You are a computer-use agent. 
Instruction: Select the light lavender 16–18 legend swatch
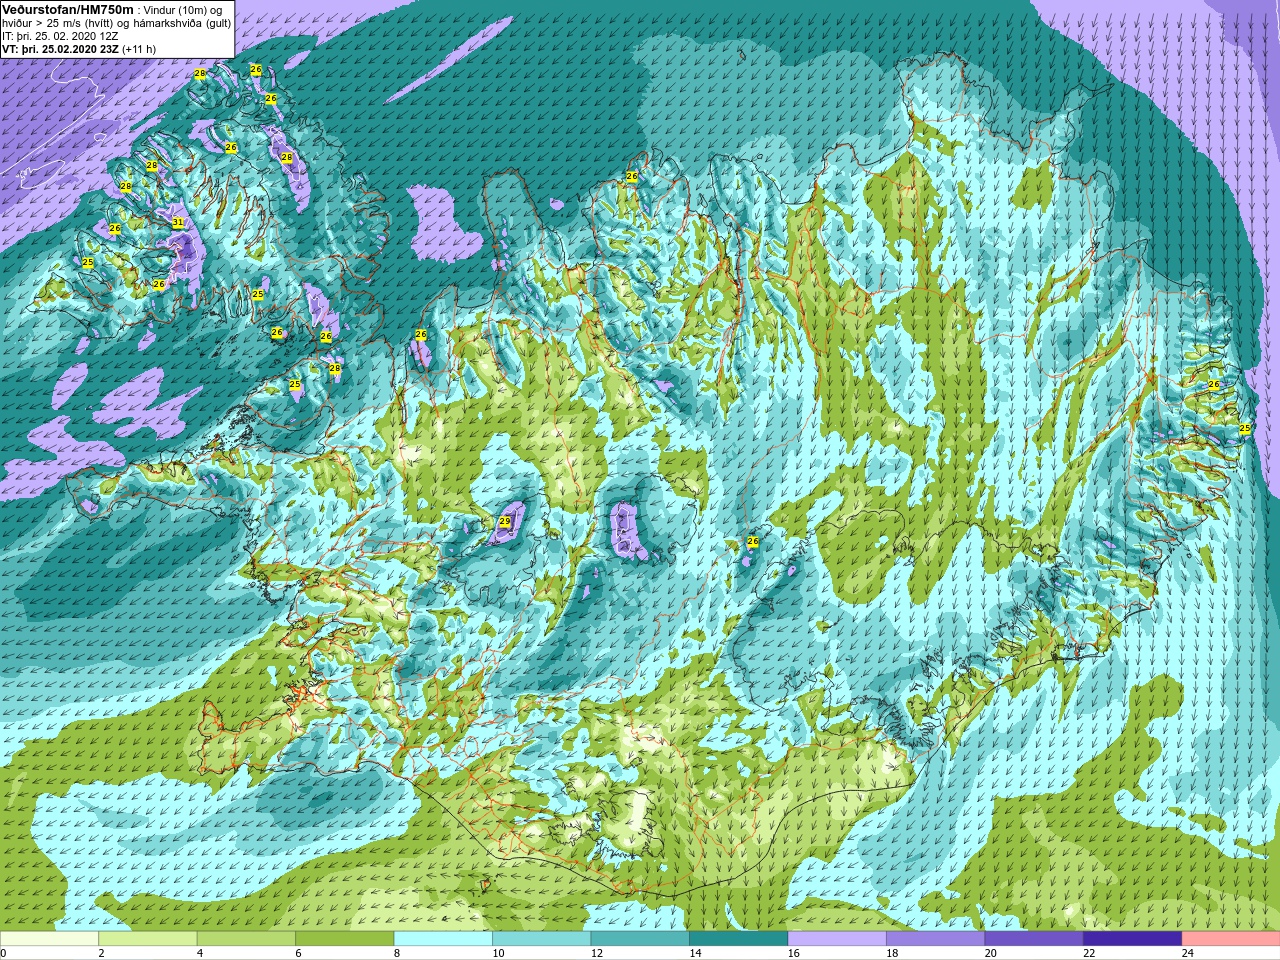pos(837,939)
